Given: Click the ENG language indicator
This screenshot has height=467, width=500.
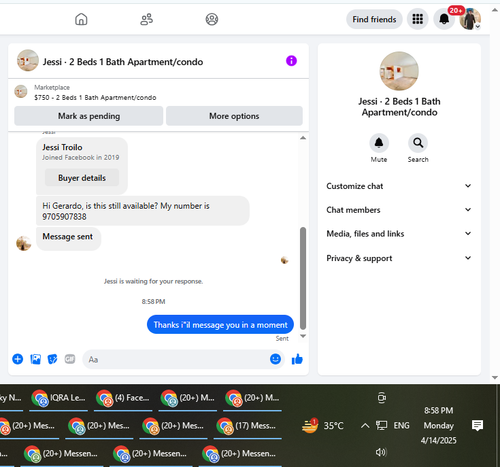Looking at the screenshot, I should 401,425.
